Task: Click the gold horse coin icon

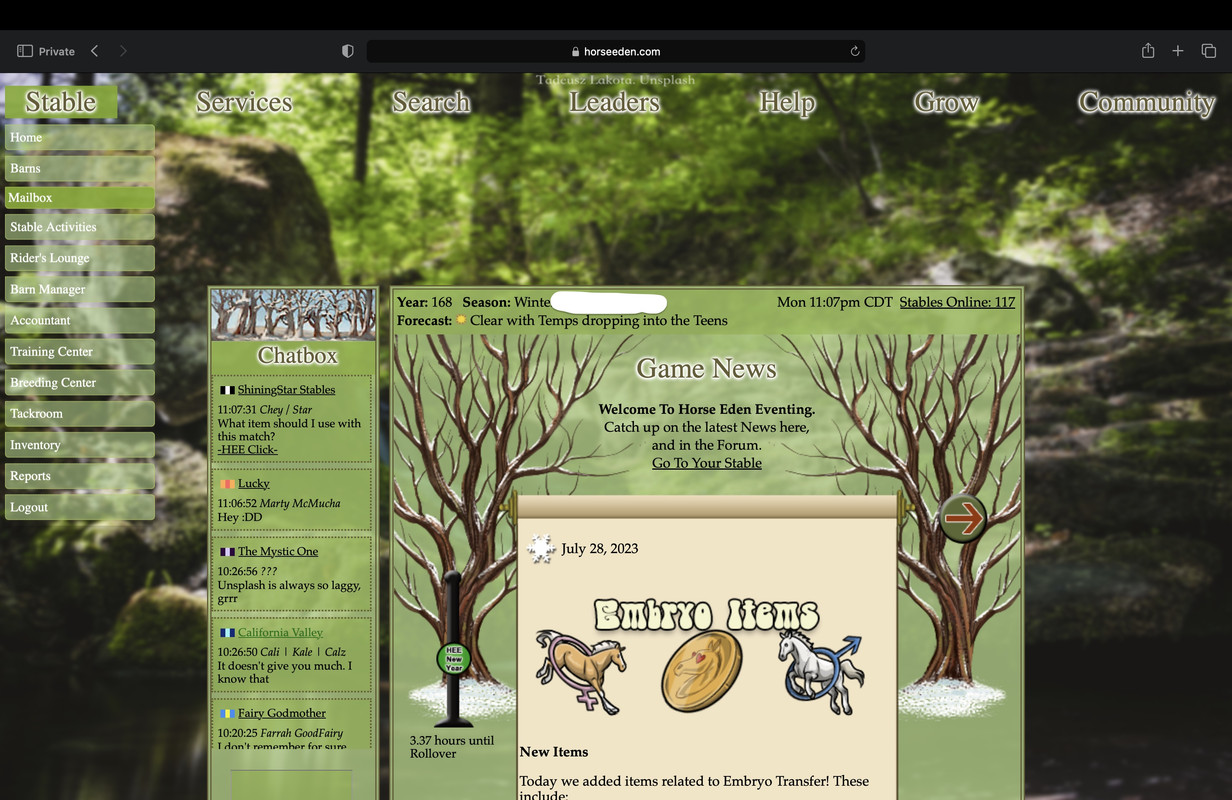Action: [x=702, y=671]
